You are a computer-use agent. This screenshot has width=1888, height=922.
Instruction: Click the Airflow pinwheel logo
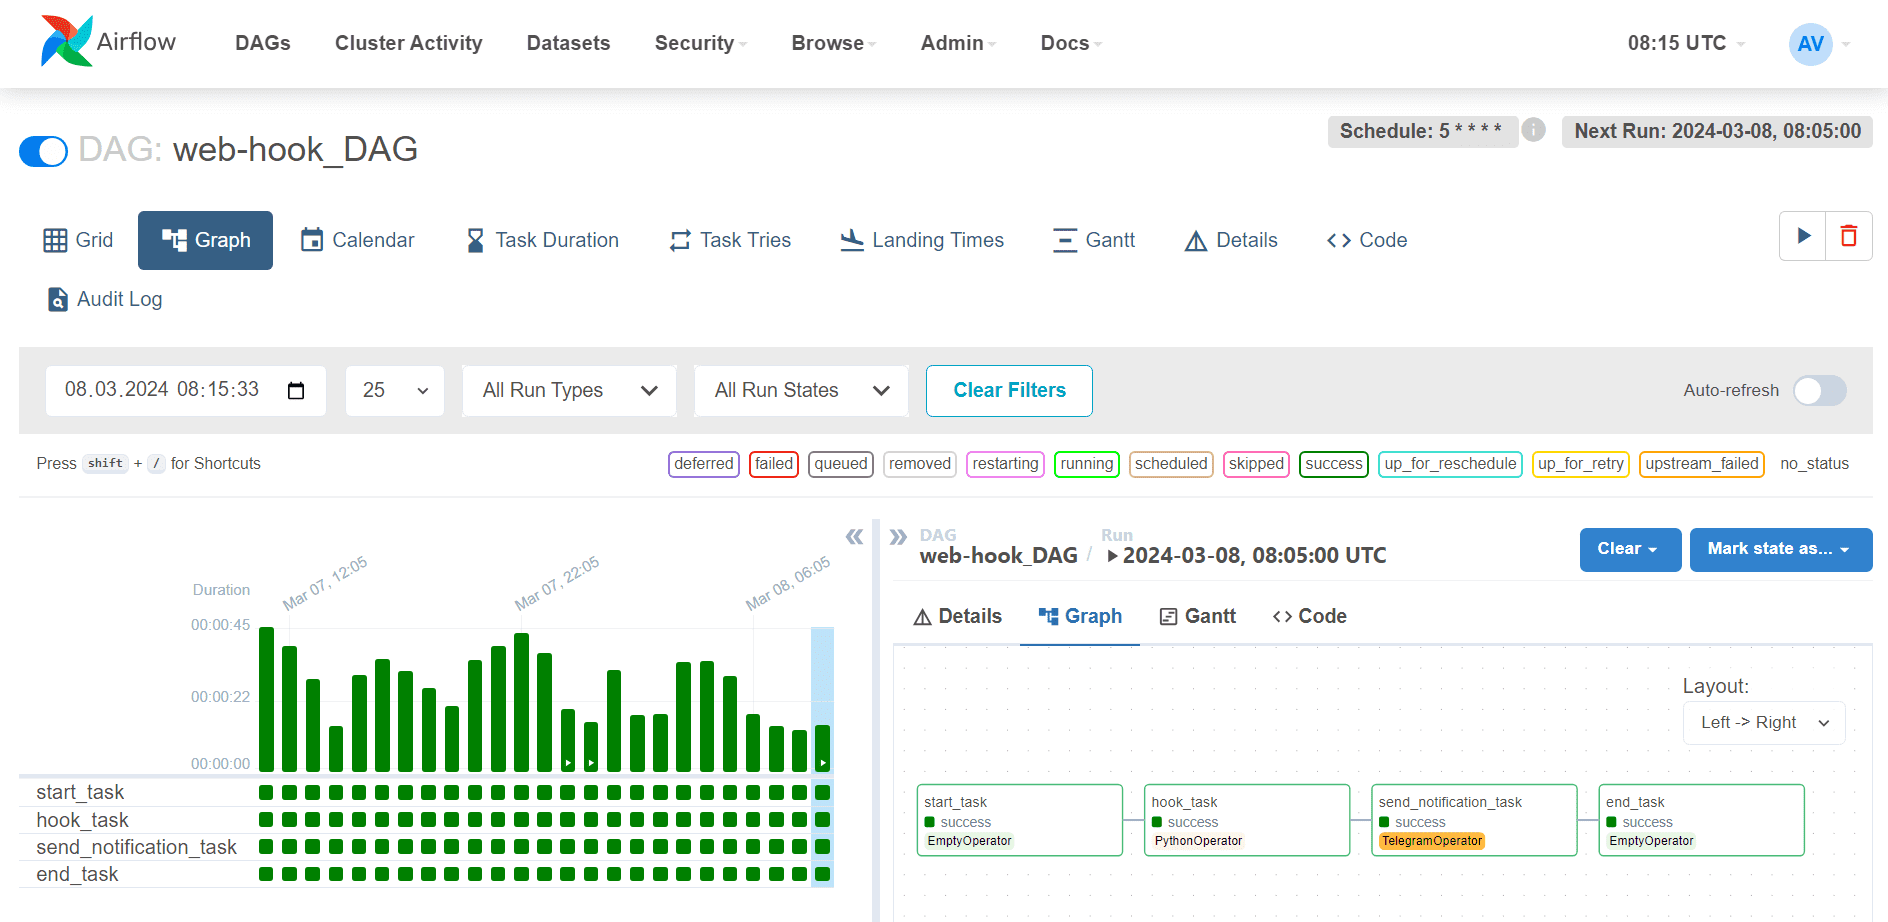tap(66, 42)
